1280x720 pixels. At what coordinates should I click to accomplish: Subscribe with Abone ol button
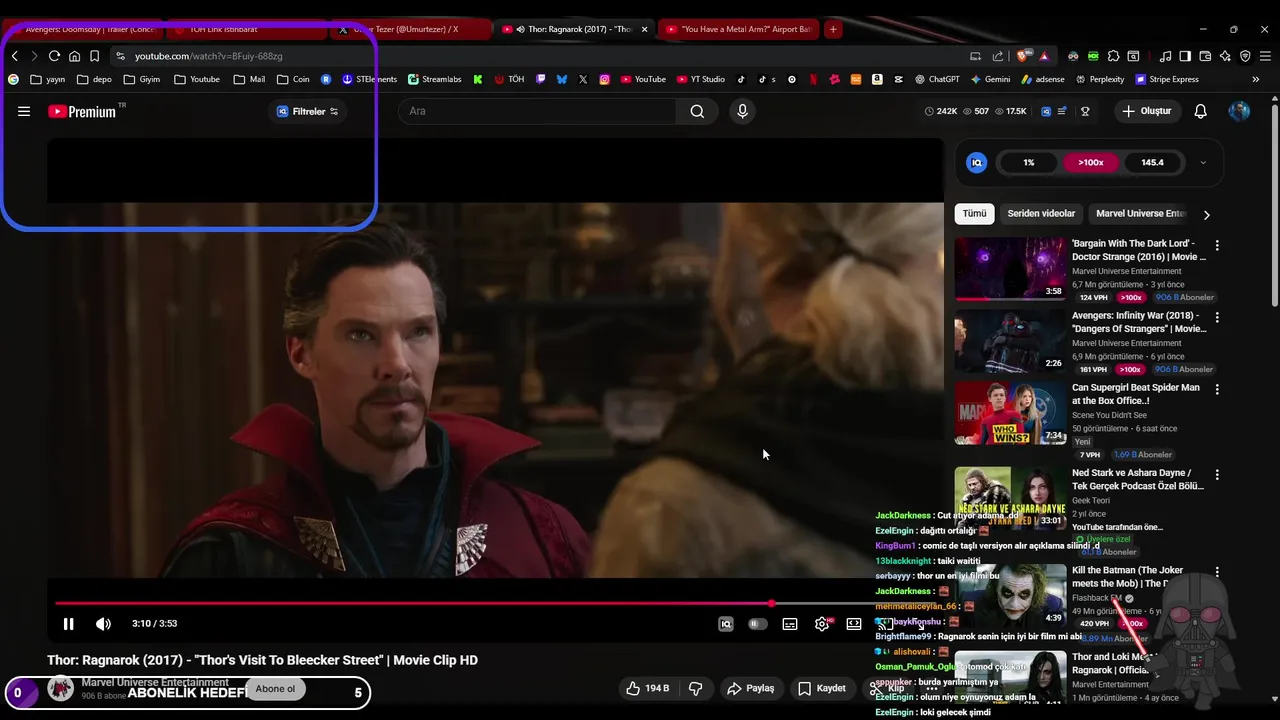click(276, 689)
